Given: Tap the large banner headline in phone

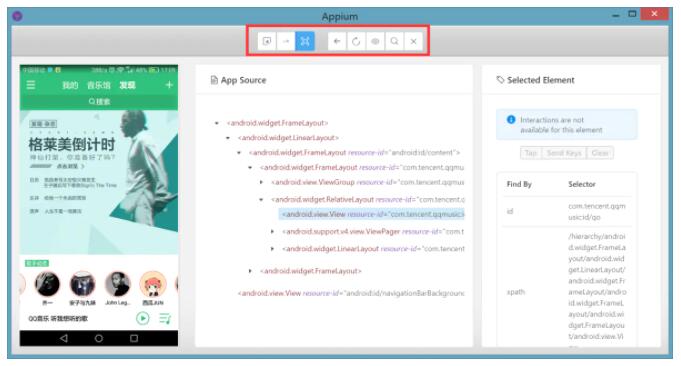Looking at the screenshot, I should coord(72,144).
